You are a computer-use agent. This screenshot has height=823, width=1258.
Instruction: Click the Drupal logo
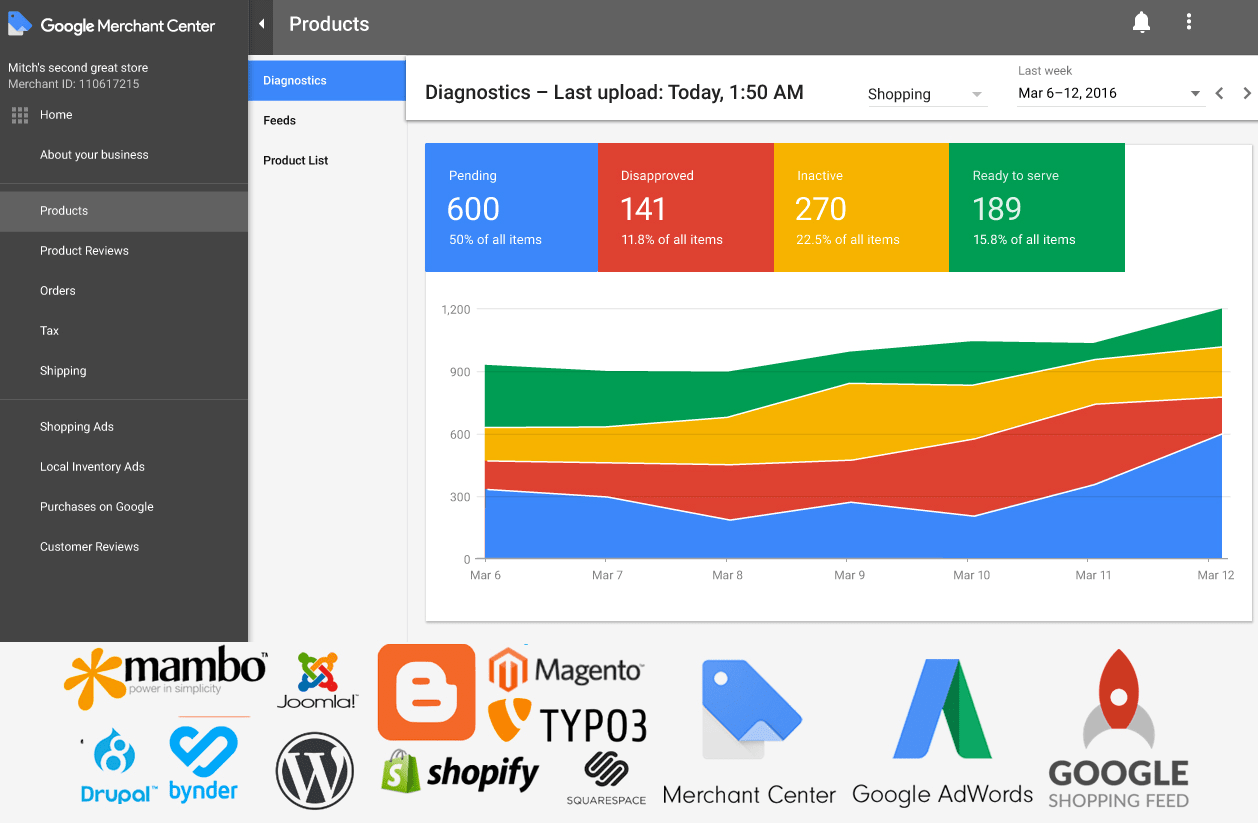coord(120,767)
